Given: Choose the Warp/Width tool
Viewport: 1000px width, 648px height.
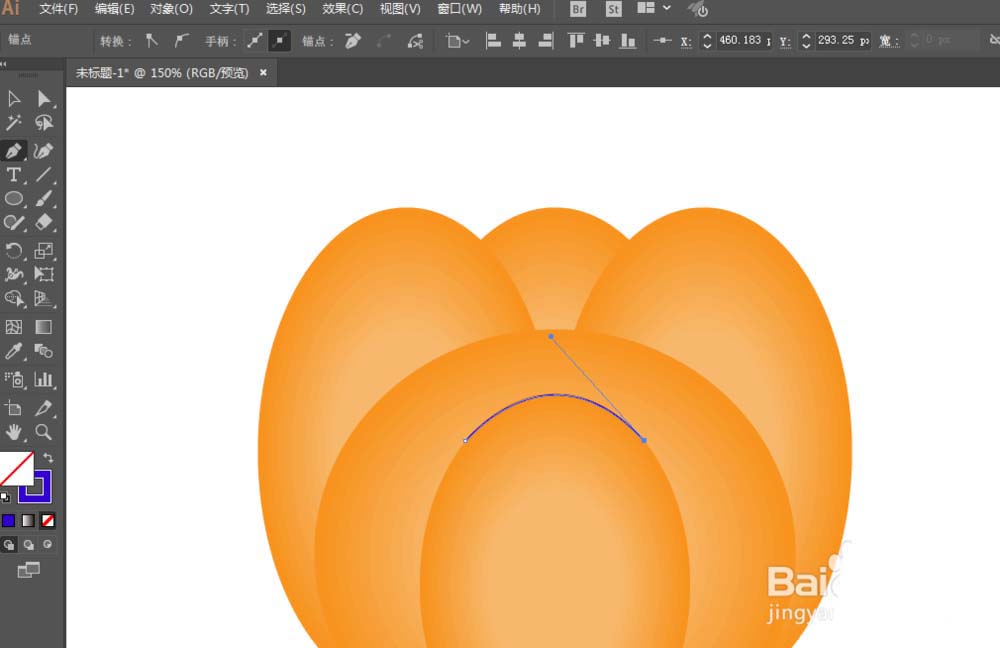Looking at the screenshot, I should click(x=13, y=274).
